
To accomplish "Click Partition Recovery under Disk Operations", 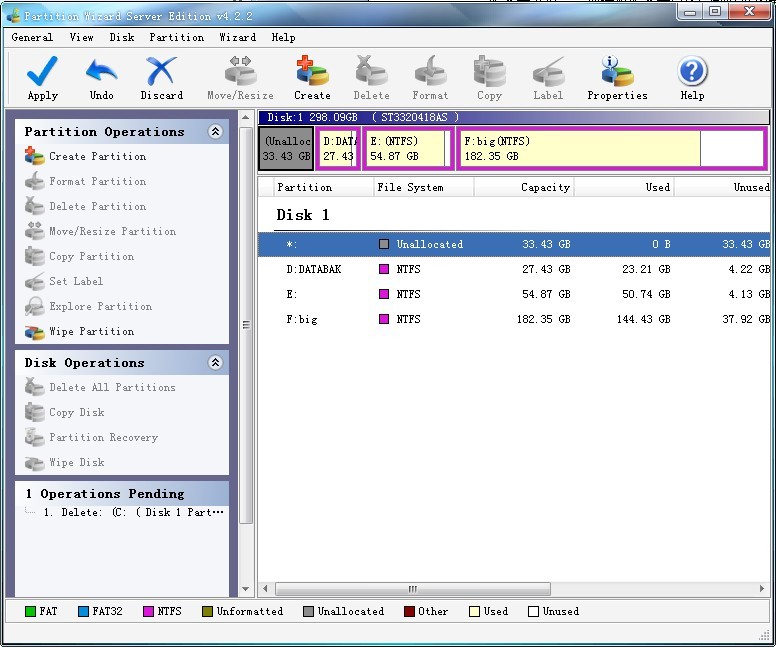I will [x=91, y=437].
